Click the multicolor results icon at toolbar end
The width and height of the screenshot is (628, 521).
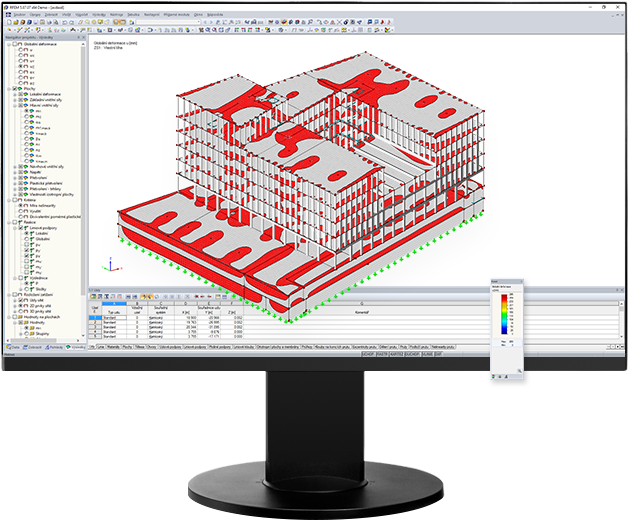(388, 30)
